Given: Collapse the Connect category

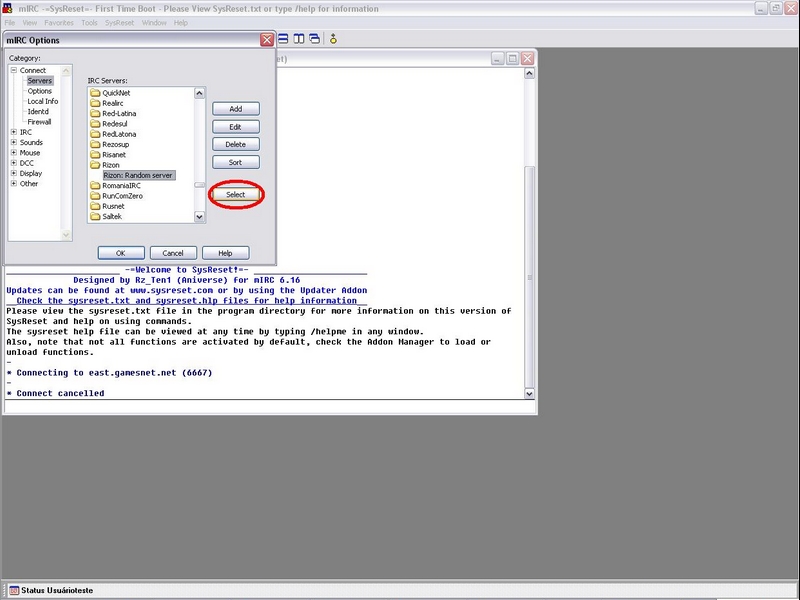Looking at the screenshot, I should pyautogui.click(x=13, y=70).
